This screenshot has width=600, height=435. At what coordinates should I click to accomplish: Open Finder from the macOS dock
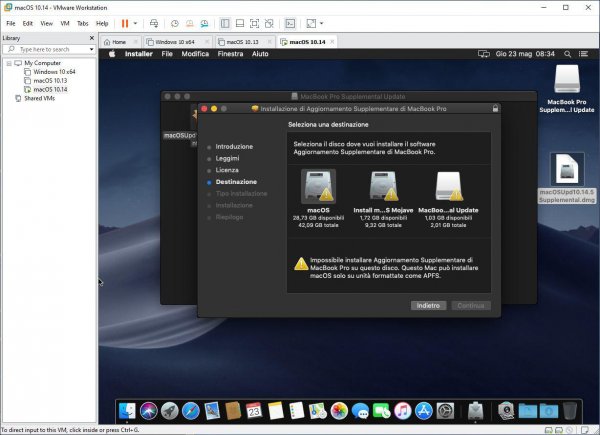point(127,411)
